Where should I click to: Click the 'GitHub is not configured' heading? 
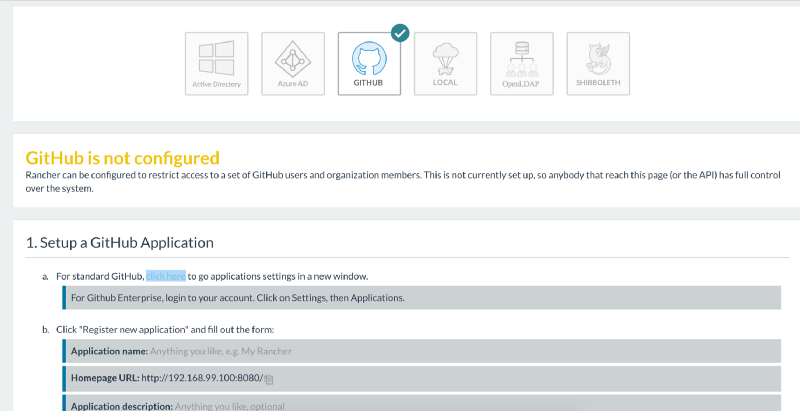click(x=122, y=158)
